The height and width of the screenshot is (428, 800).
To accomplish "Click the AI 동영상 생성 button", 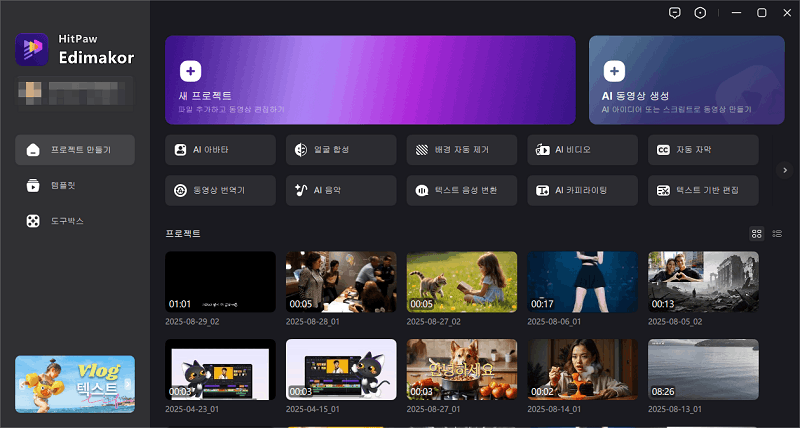I will (686, 80).
